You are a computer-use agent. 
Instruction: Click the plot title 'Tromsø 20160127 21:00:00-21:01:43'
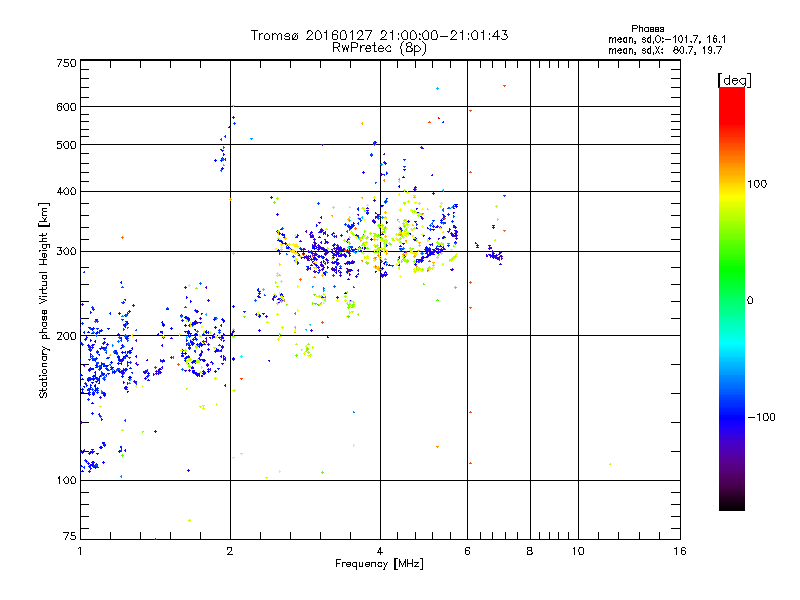click(379, 35)
